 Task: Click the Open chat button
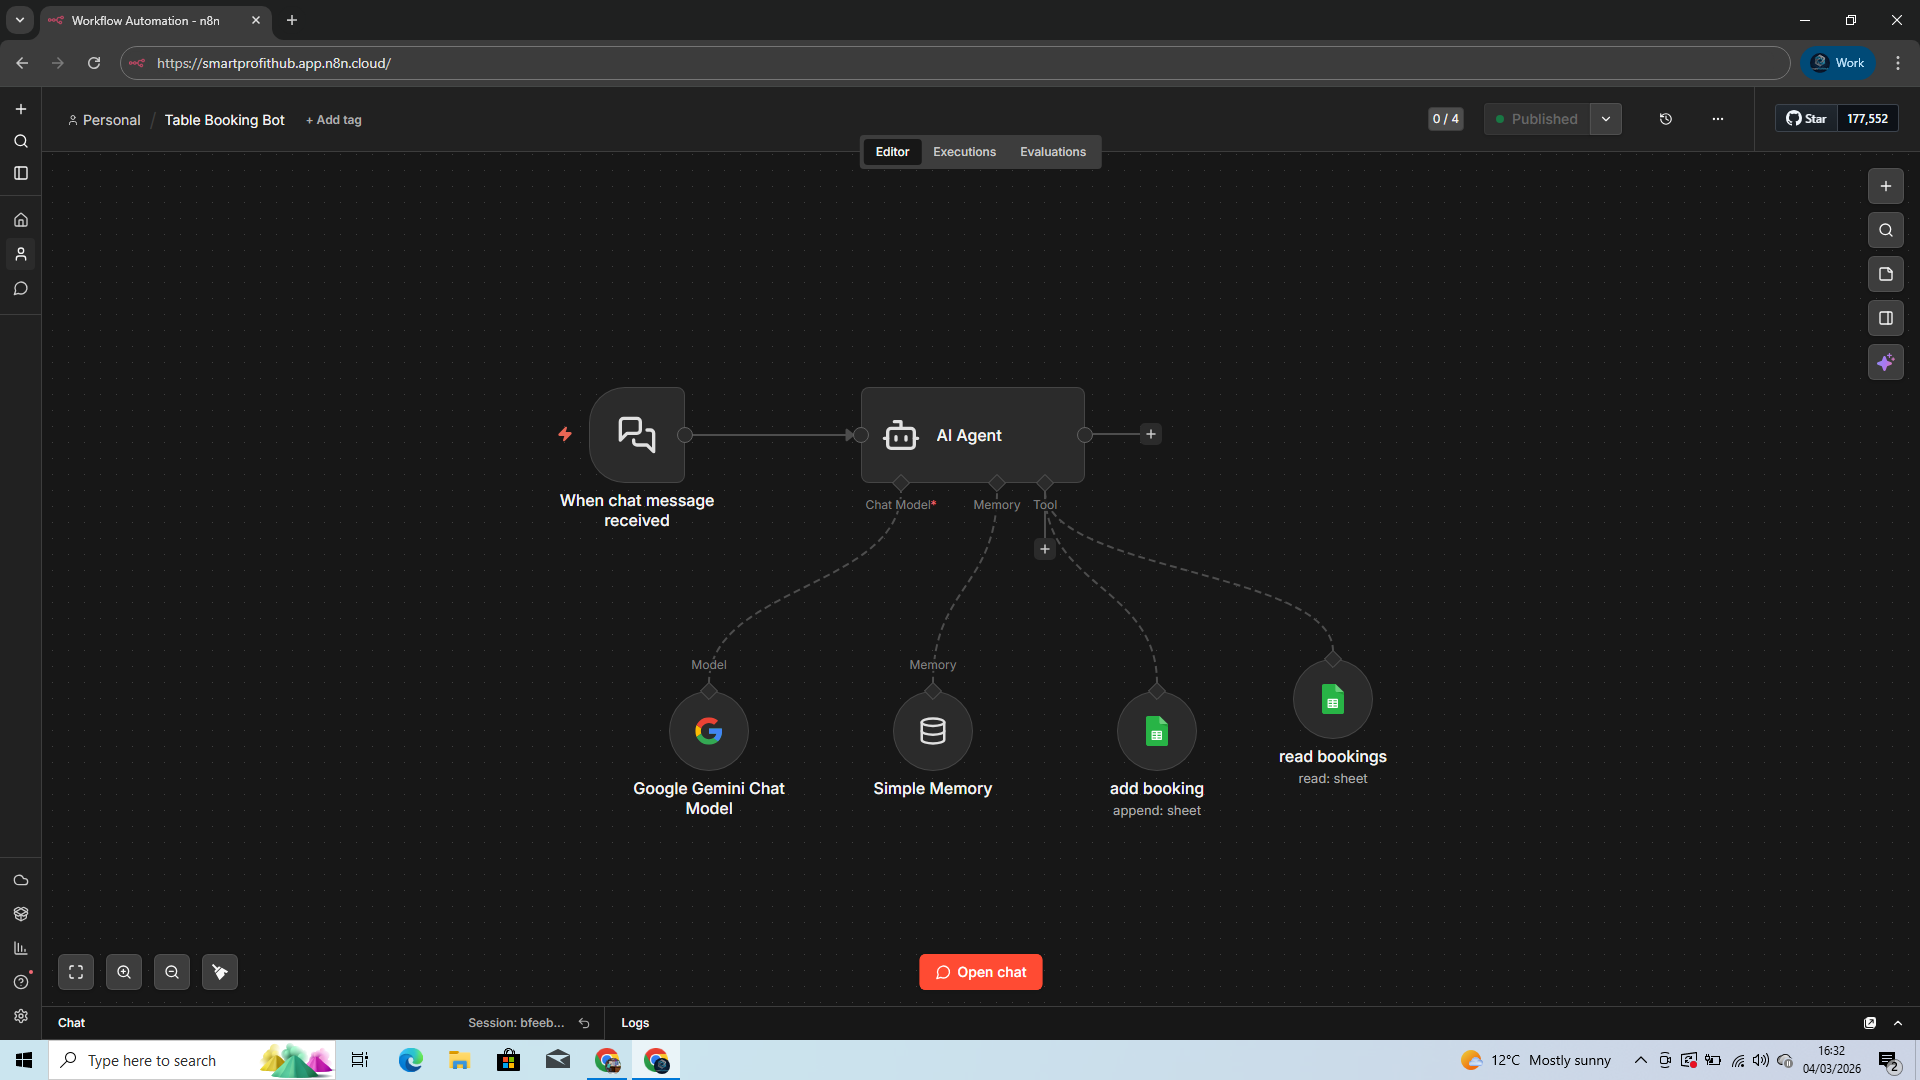click(980, 972)
